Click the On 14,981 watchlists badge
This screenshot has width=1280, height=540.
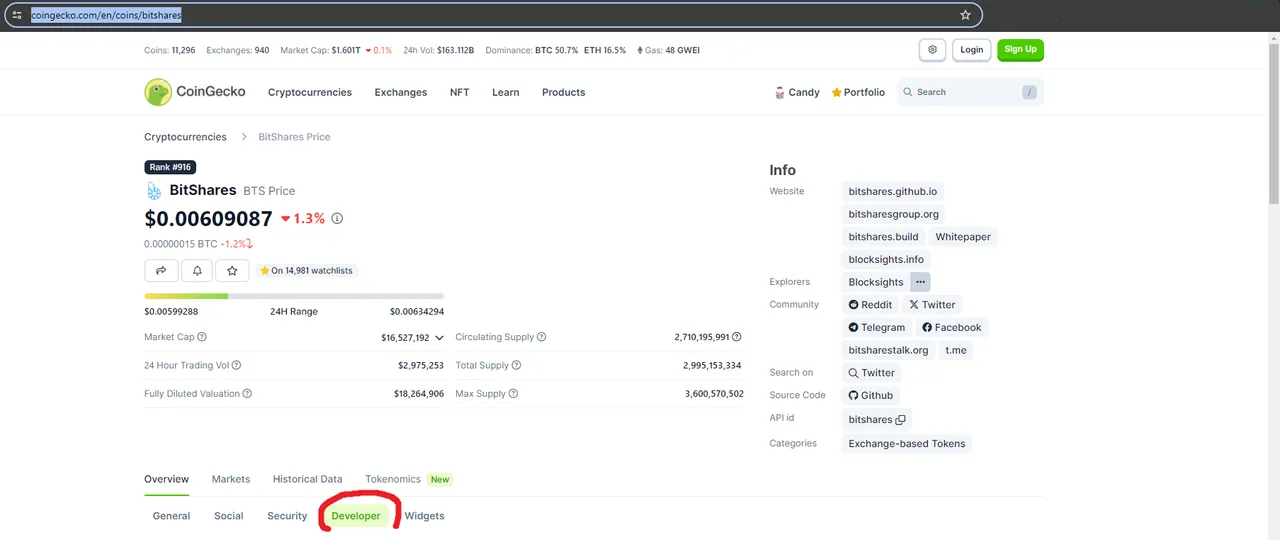click(306, 270)
